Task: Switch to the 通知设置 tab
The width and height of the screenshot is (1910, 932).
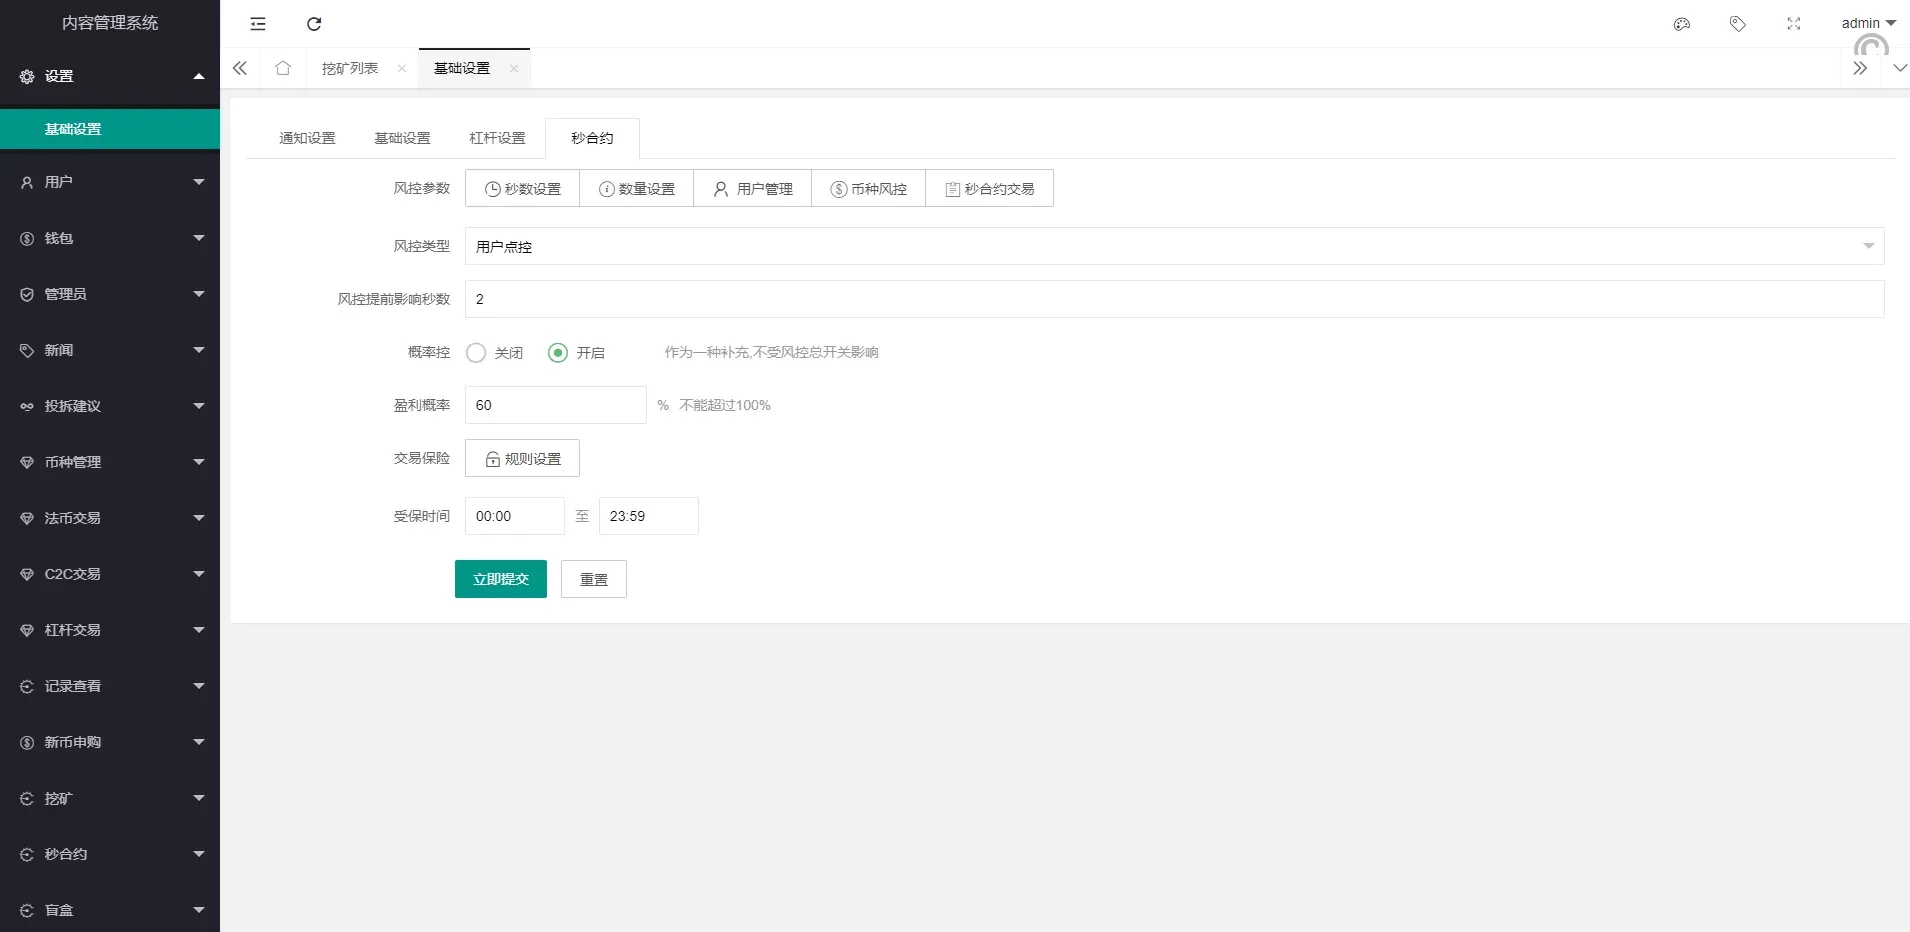Action: (x=307, y=138)
